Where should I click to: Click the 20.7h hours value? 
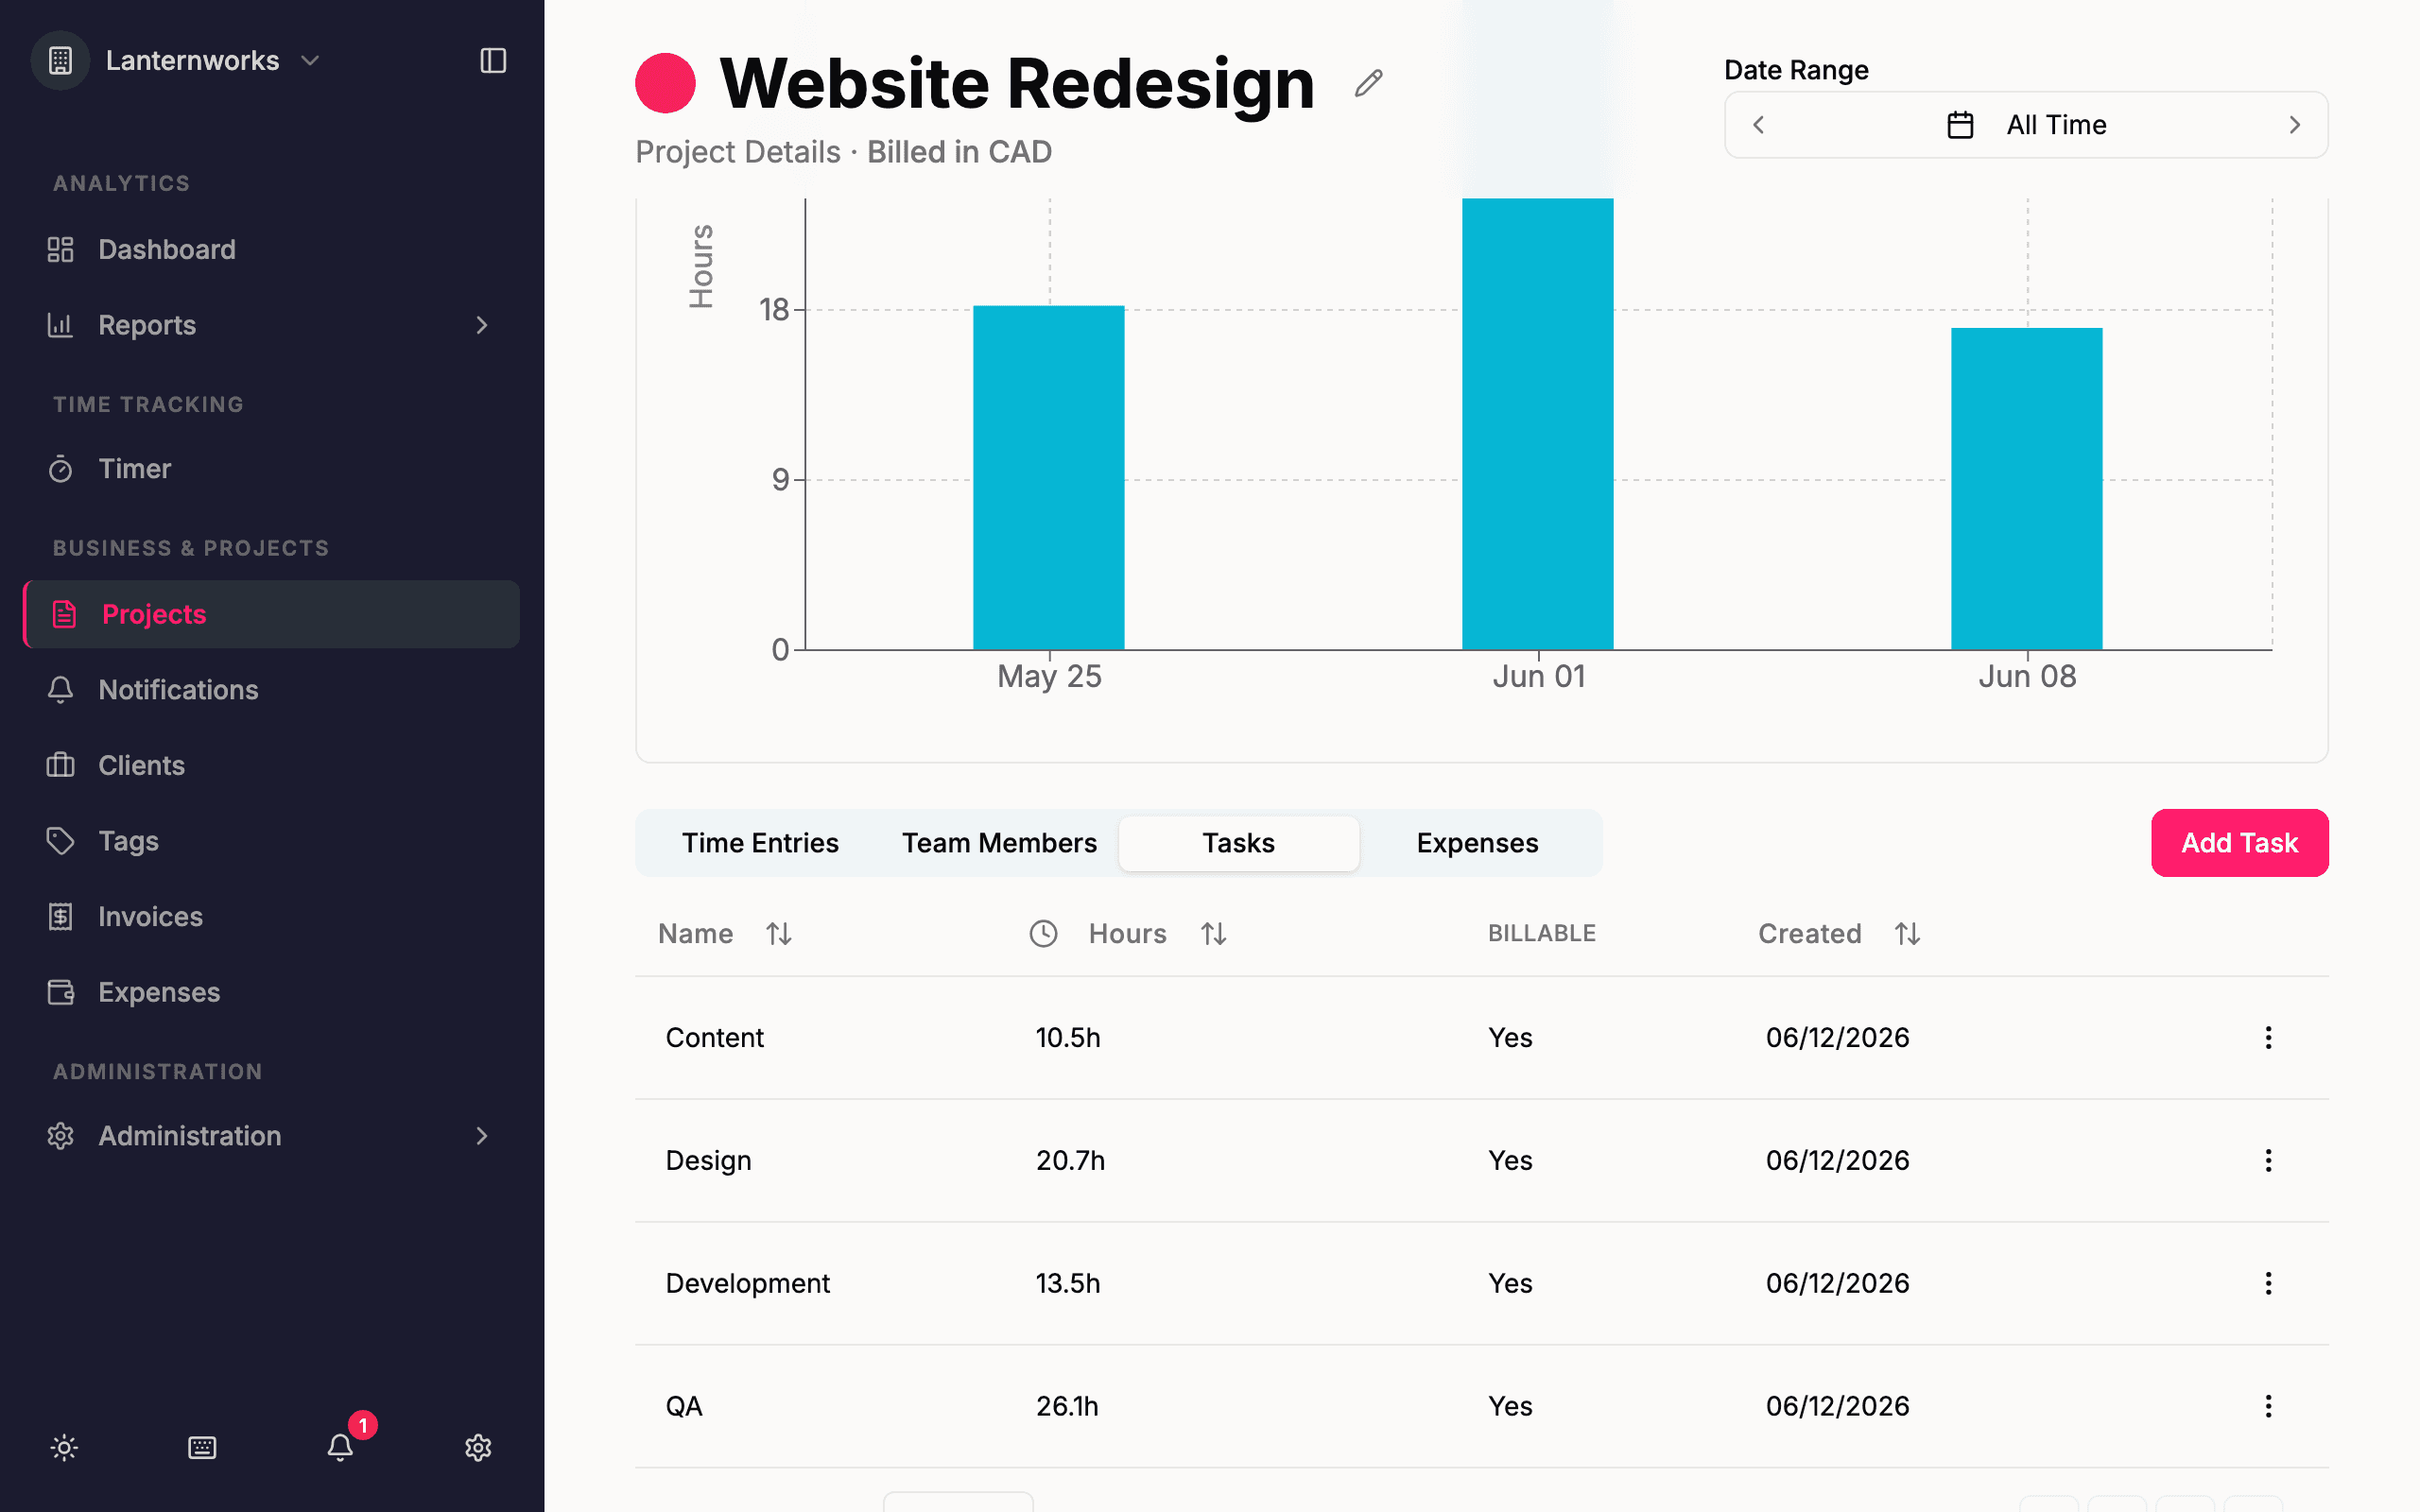point(1070,1160)
